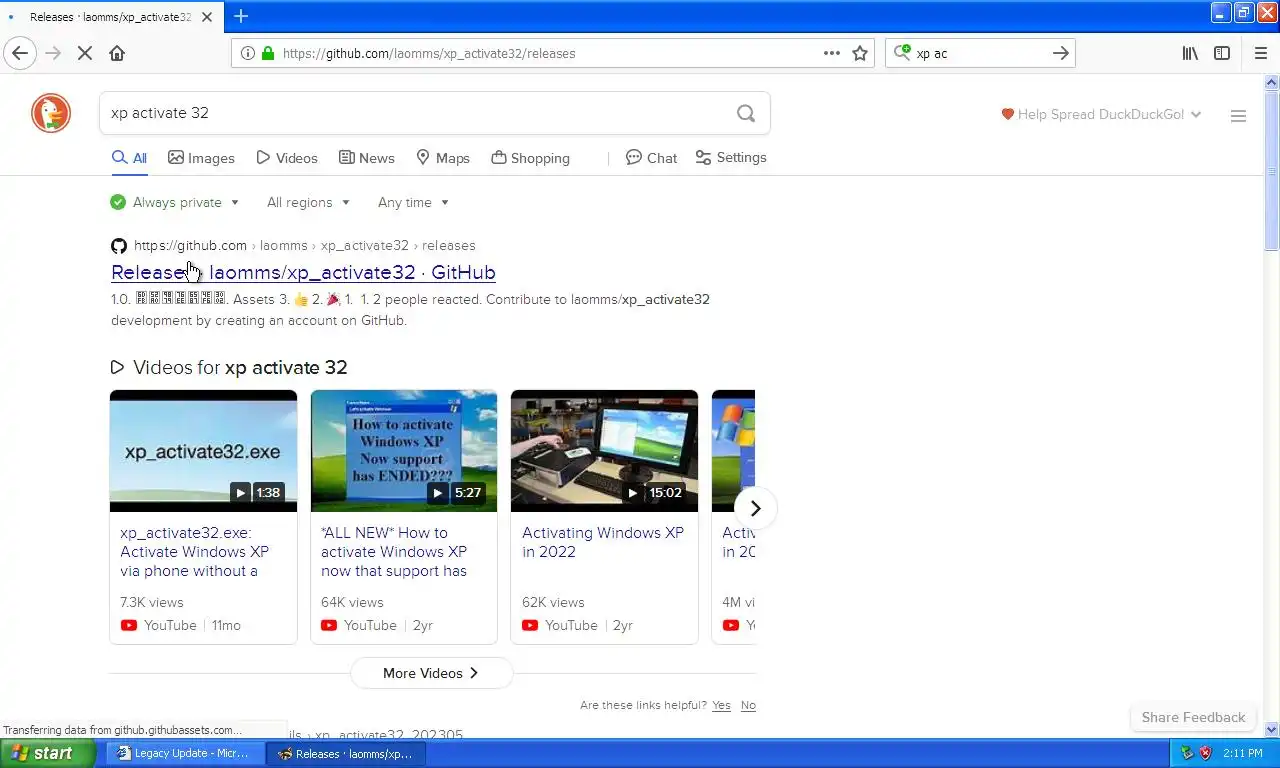The image size is (1280, 768).
Task: Toggle the sidebar view icon
Action: pos(1222,53)
